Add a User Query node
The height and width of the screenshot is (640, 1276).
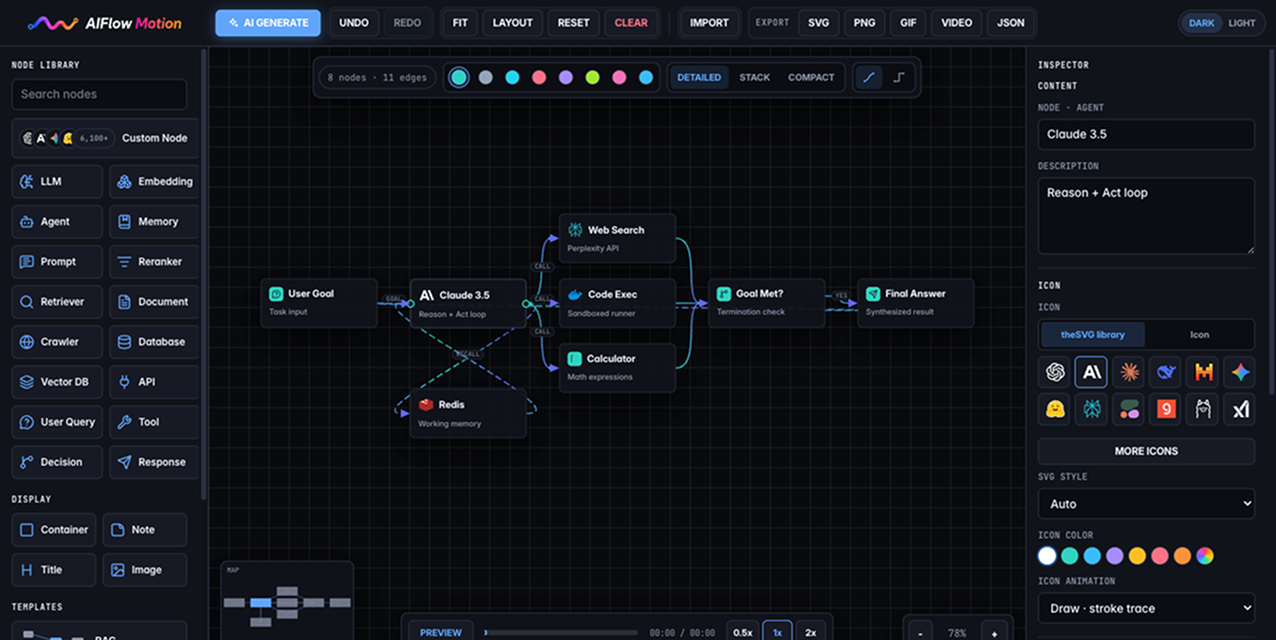click(57, 422)
